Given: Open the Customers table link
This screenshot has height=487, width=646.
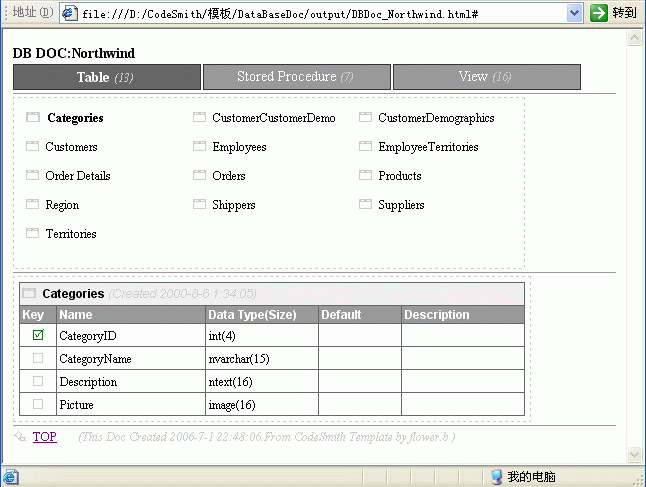Looking at the screenshot, I should click(x=71, y=147).
